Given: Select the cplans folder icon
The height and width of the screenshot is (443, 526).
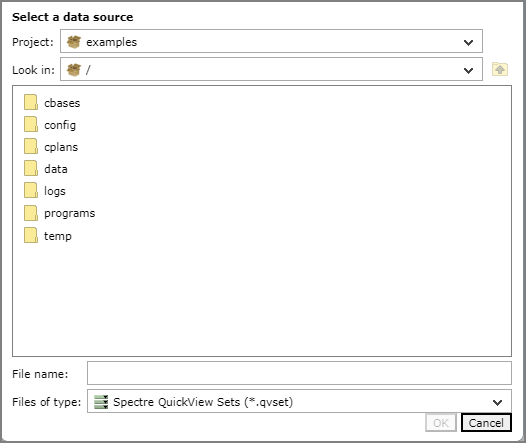Looking at the screenshot, I should point(31,147).
